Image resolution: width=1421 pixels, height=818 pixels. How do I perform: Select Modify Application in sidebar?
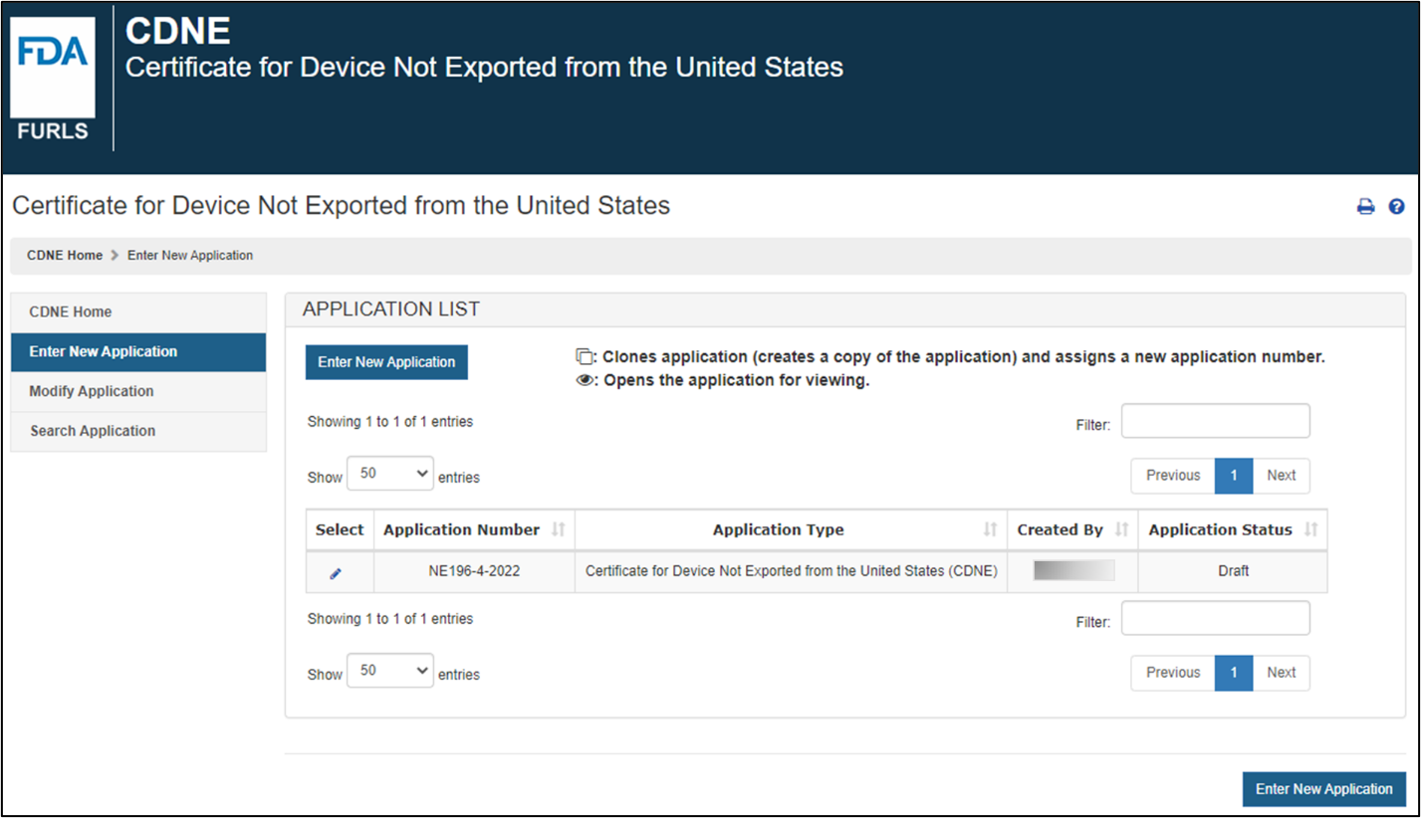pos(92,392)
